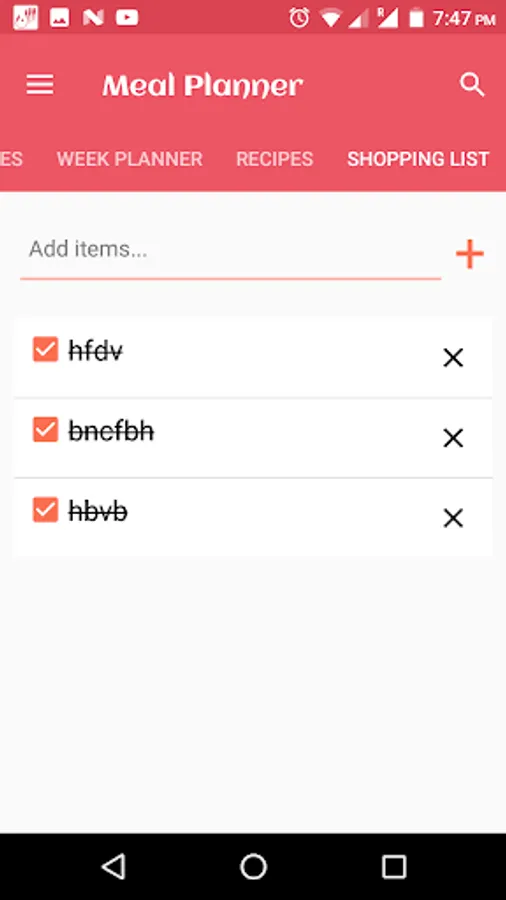Image resolution: width=506 pixels, height=900 pixels.
Task: Select the Shopping List tab
Action: [418, 159]
